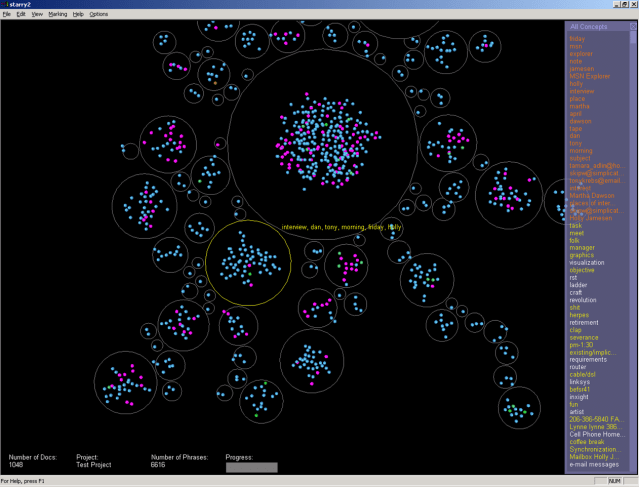Select 'coffee break' in concepts list

coord(587,441)
